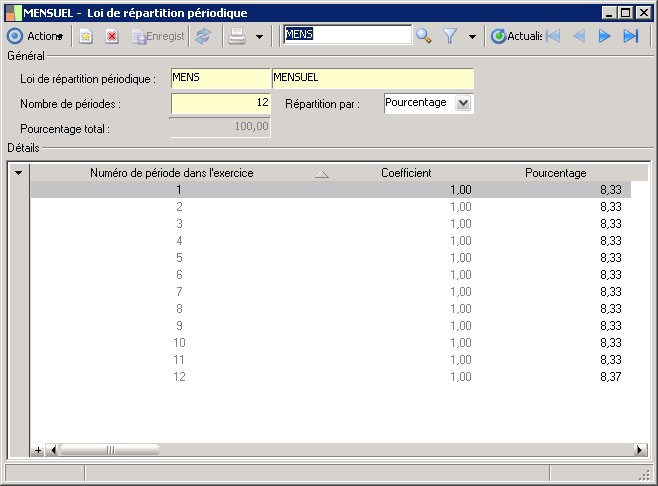This screenshot has width=658, height=486.
Task: Click the Actualiser button
Action: tap(516, 36)
